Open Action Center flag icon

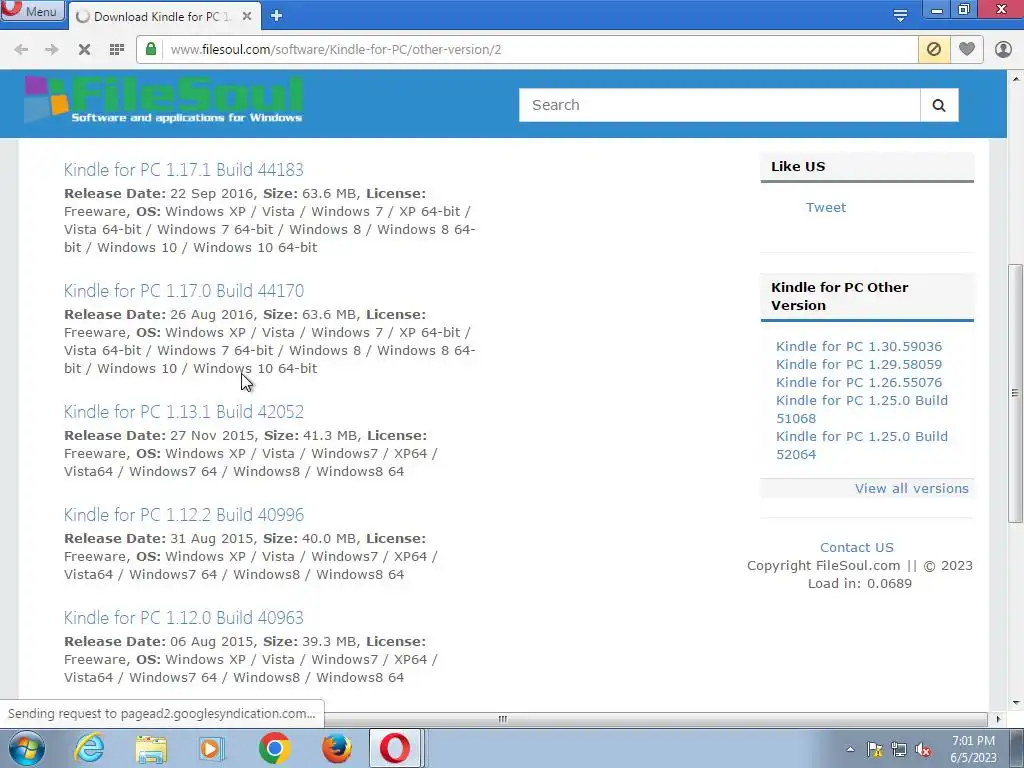pos(874,749)
